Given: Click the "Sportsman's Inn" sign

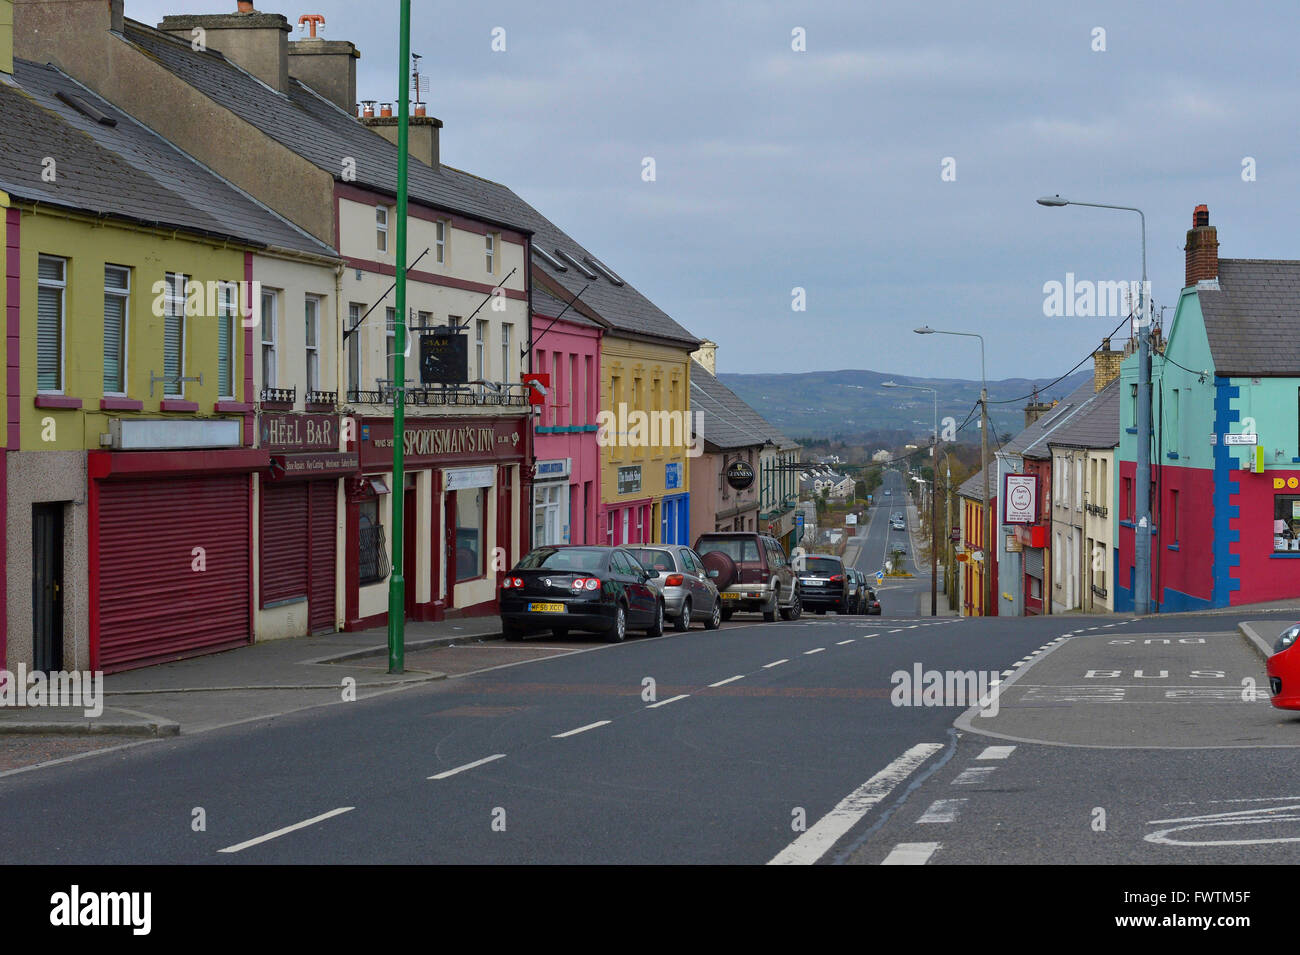Looking at the screenshot, I should tap(448, 441).
